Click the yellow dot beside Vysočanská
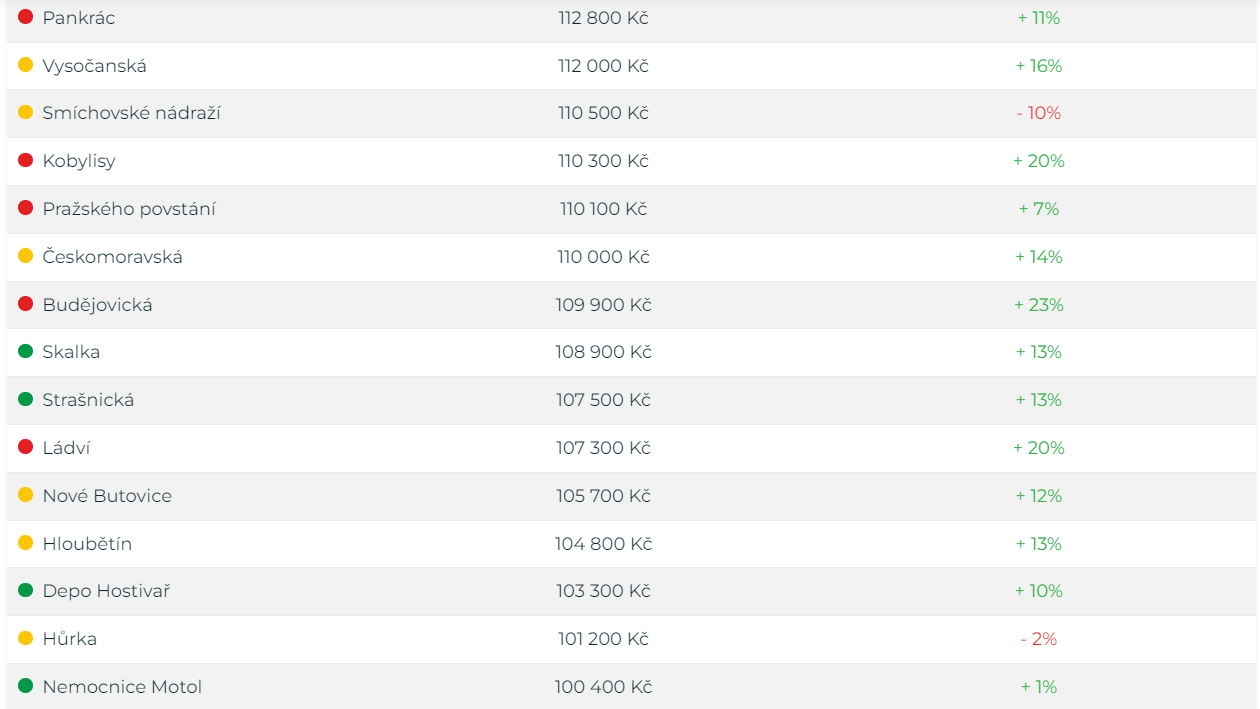 pos(26,65)
